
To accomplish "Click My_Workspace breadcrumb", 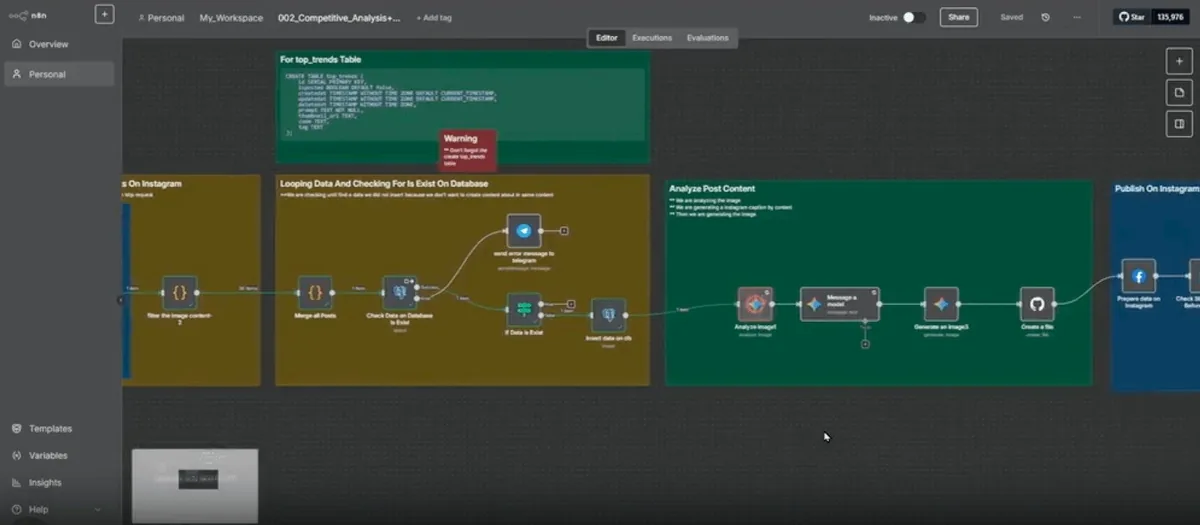I will coord(231,18).
